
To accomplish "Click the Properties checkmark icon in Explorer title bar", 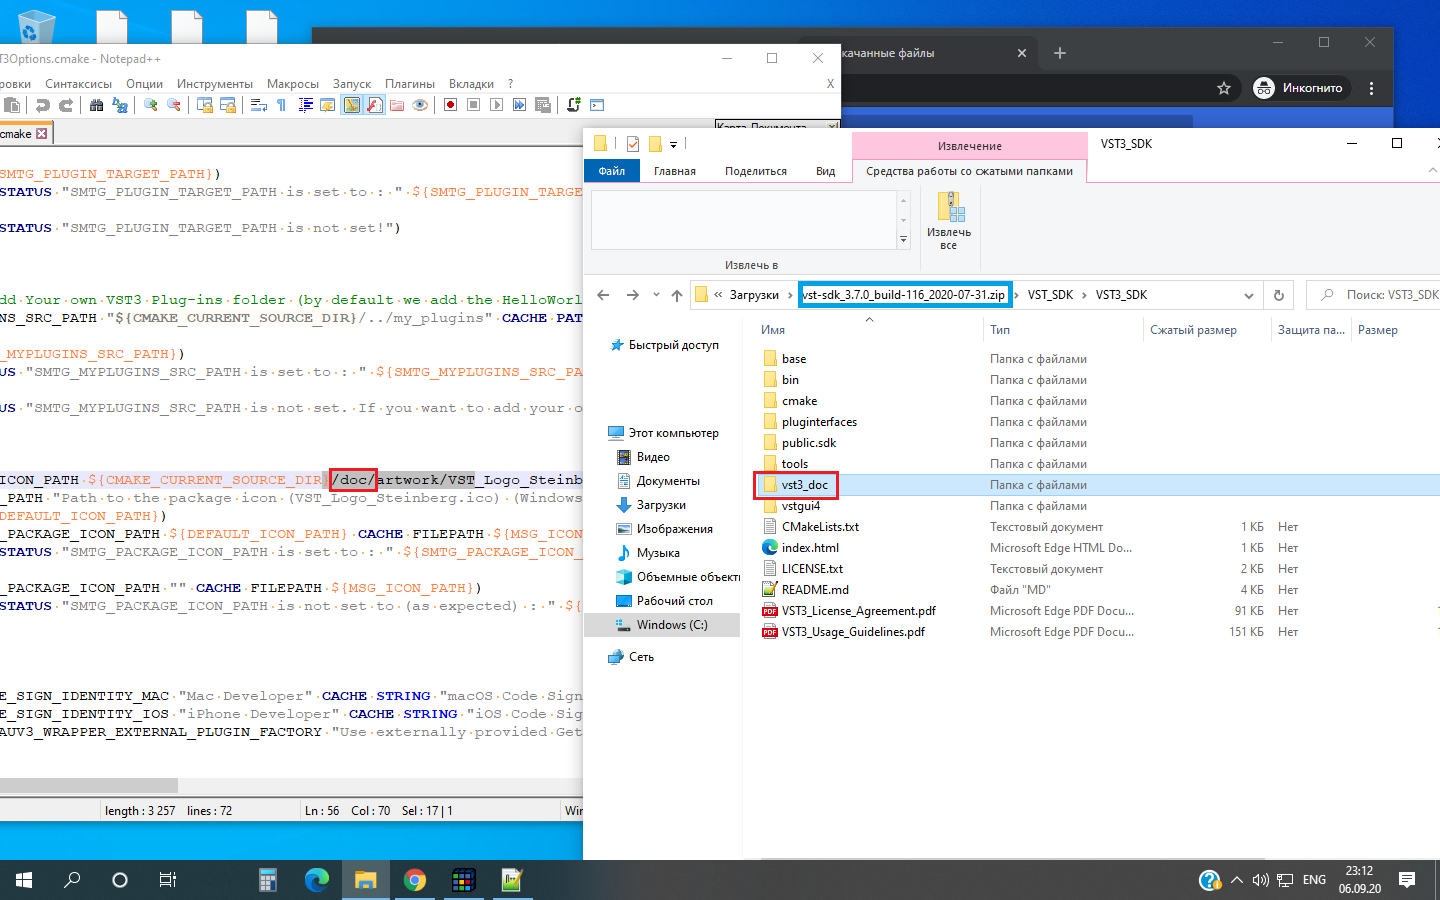I will pos(632,144).
